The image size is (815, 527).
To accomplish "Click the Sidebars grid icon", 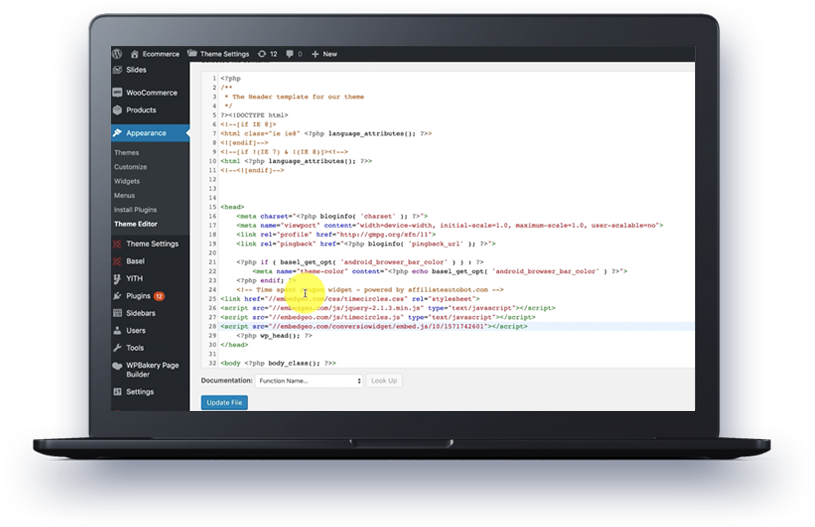I will point(117,313).
